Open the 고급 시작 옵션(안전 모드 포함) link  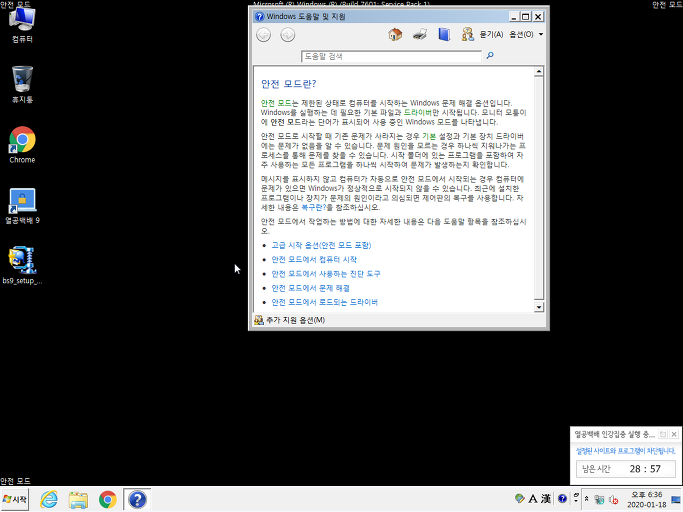coord(321,245)
